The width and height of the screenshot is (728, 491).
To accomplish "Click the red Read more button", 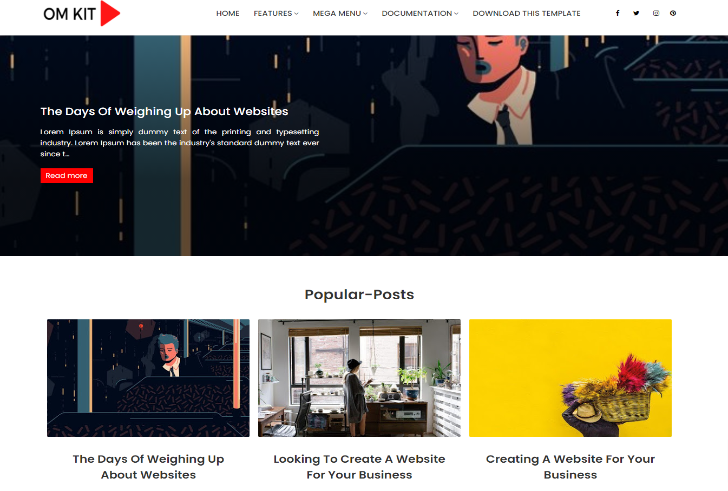I will (66, 175).
